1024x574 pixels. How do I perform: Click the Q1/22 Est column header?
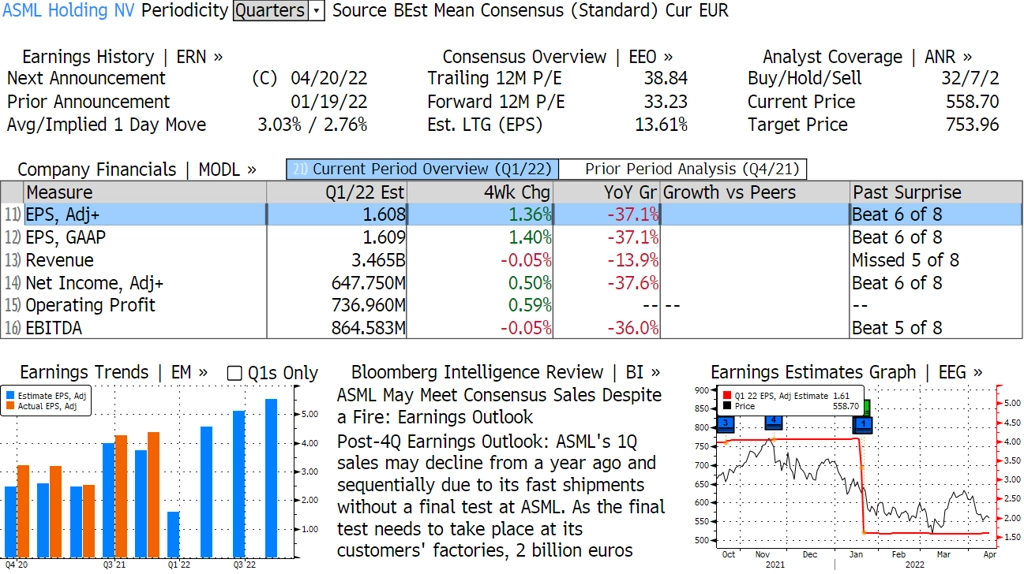[x=336, y=193]
